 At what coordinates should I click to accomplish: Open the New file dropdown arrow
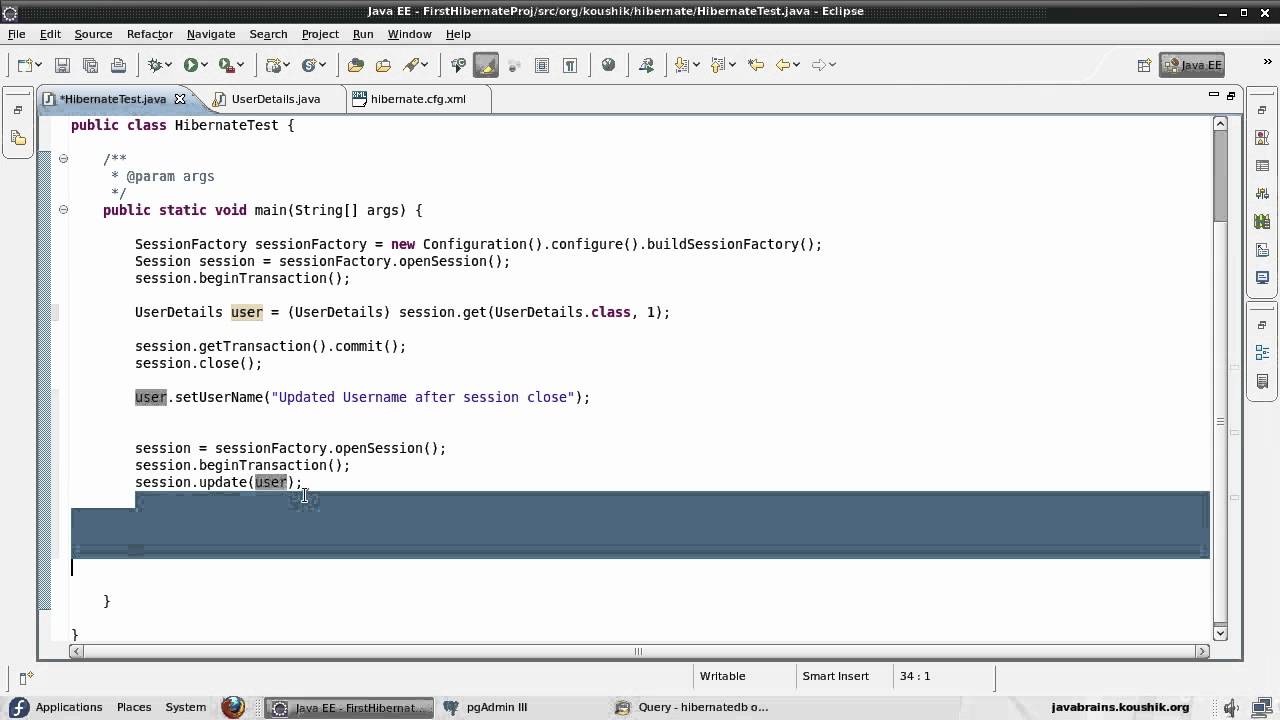(x=39, y=65)
